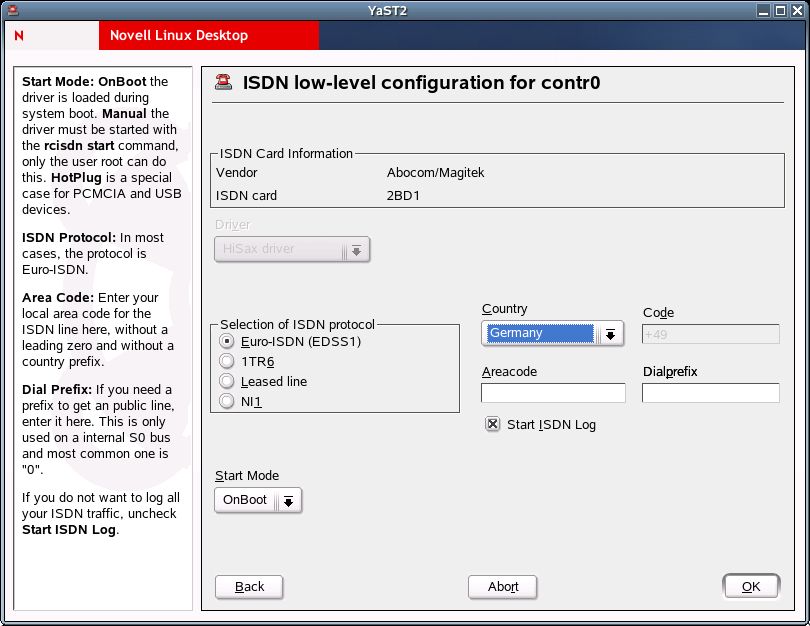Viewport: 810px width, 626px height.
Task: Select Euro-ISDN (EDSS1) protocol
Action: [226, 341]
